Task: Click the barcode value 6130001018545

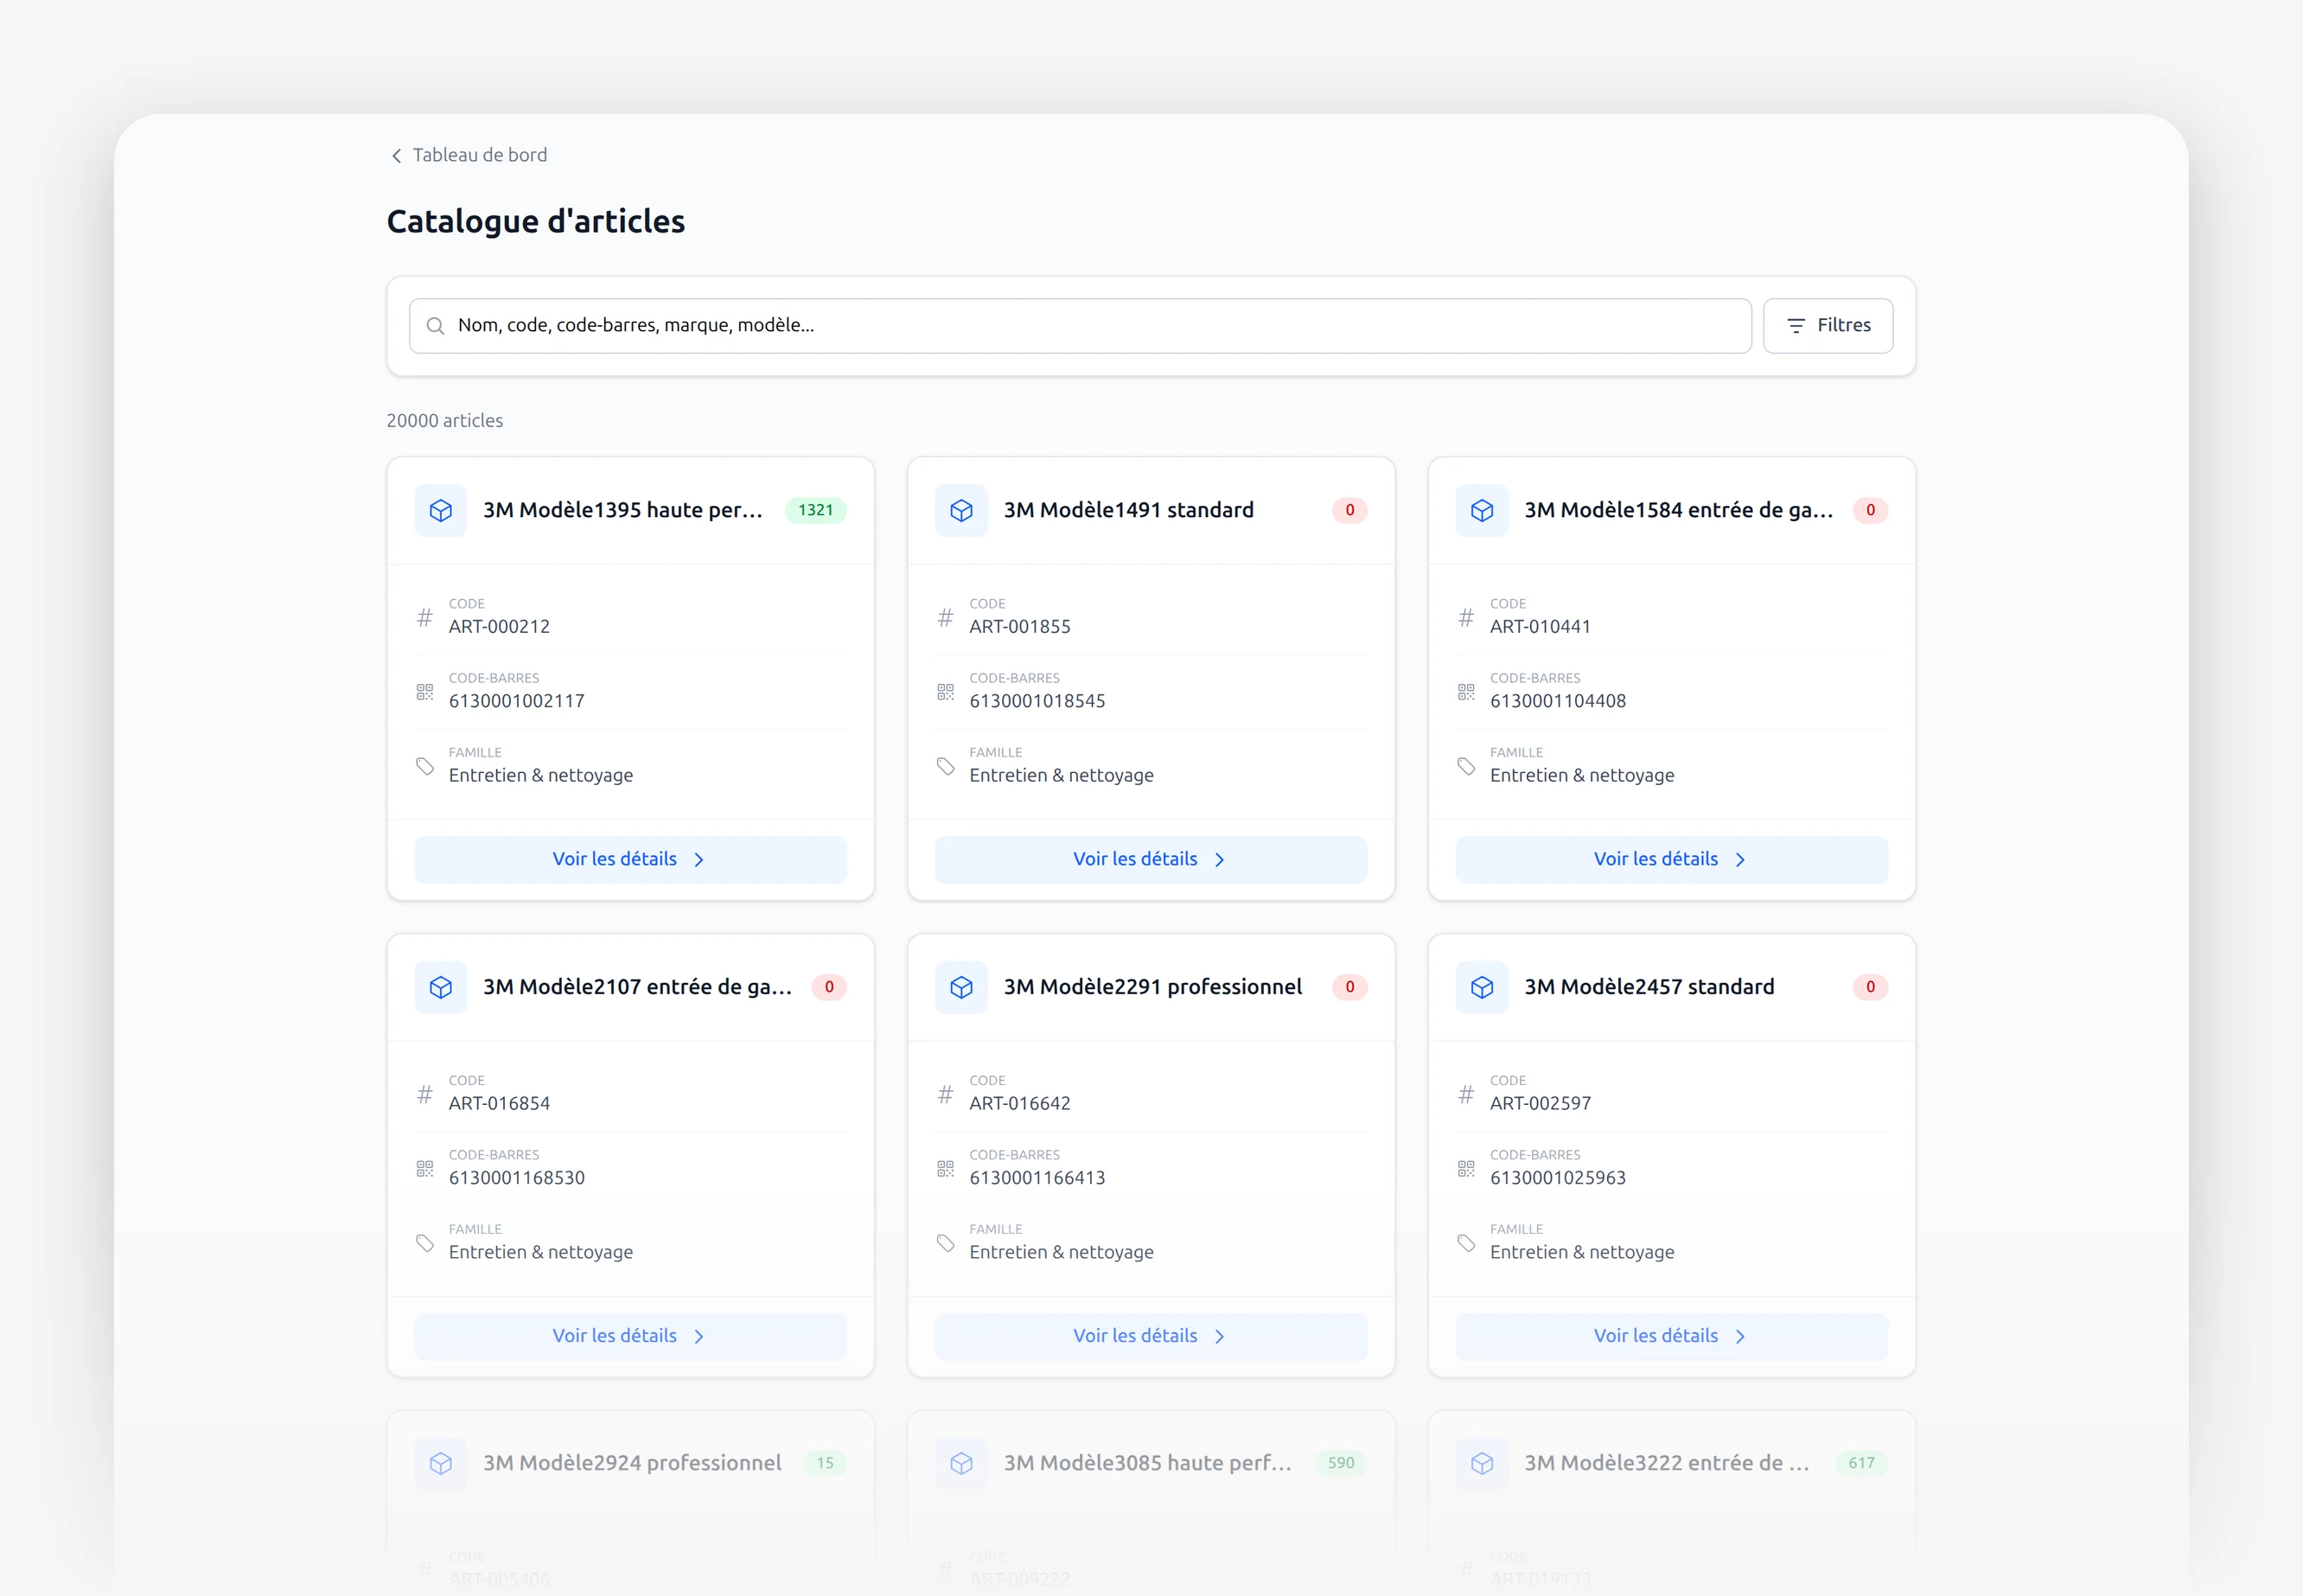Action: click(x=1037, y=702)
